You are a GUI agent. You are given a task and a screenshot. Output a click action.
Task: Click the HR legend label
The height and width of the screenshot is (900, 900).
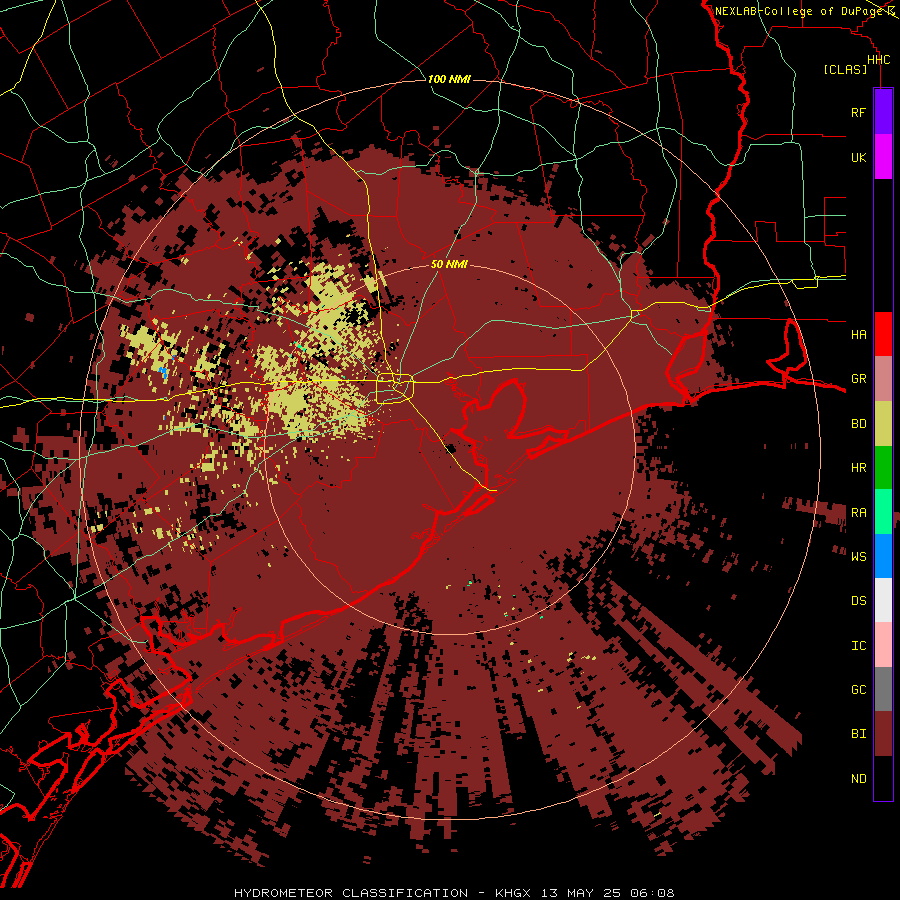(x=858, y=468)
